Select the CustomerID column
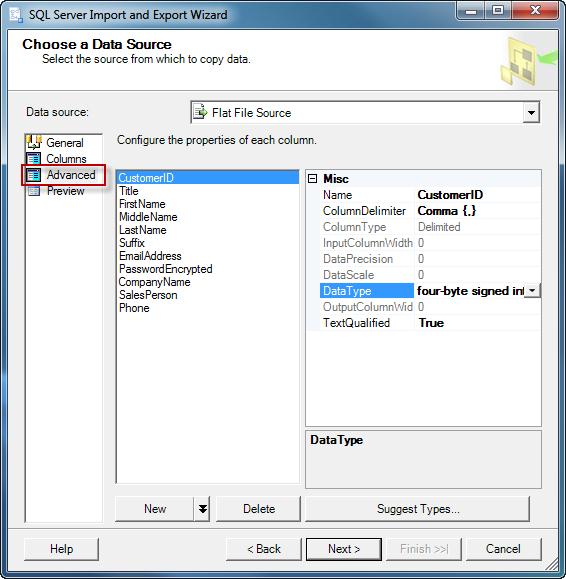Image resolution: width=566 pixels, height=579 pixels. coord(207,178)
